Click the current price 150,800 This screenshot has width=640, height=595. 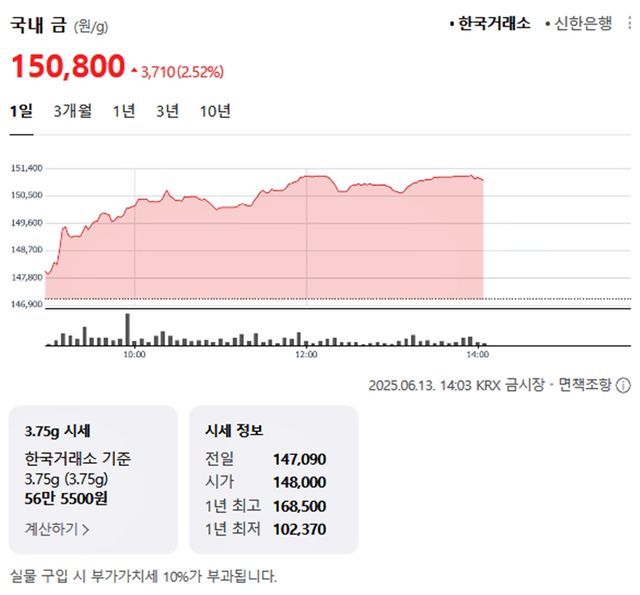(67, 67)
